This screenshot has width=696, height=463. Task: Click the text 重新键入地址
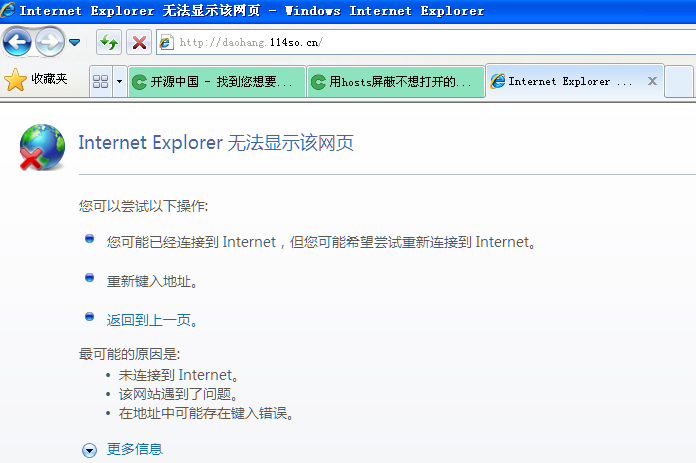pos(152,281)
